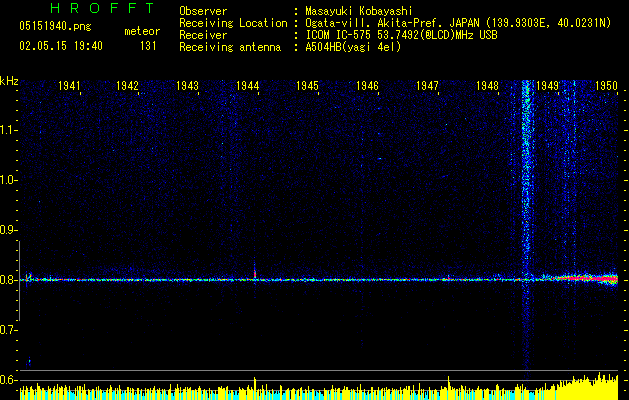Click the Receiving Location label
The width and height of the screenshot is (629, 400).
click(233, 23)
